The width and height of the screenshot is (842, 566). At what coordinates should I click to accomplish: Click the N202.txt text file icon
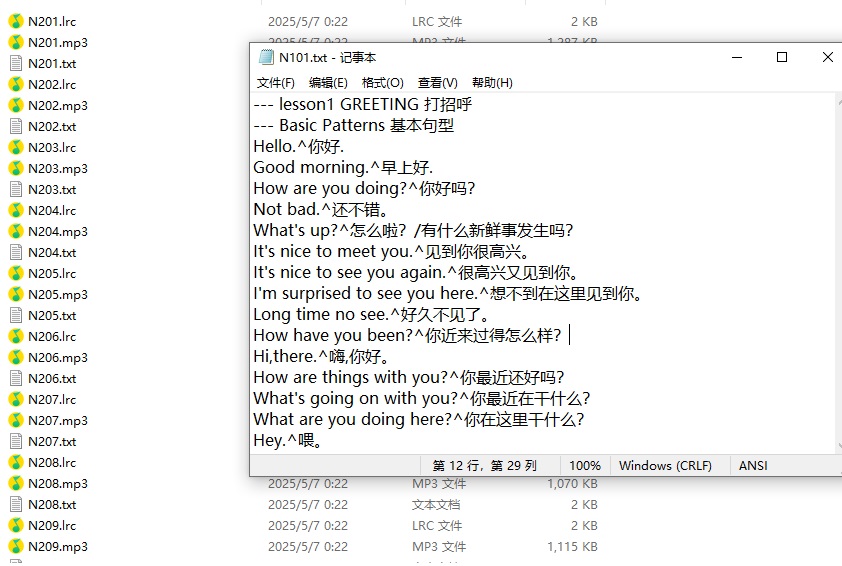15,126
